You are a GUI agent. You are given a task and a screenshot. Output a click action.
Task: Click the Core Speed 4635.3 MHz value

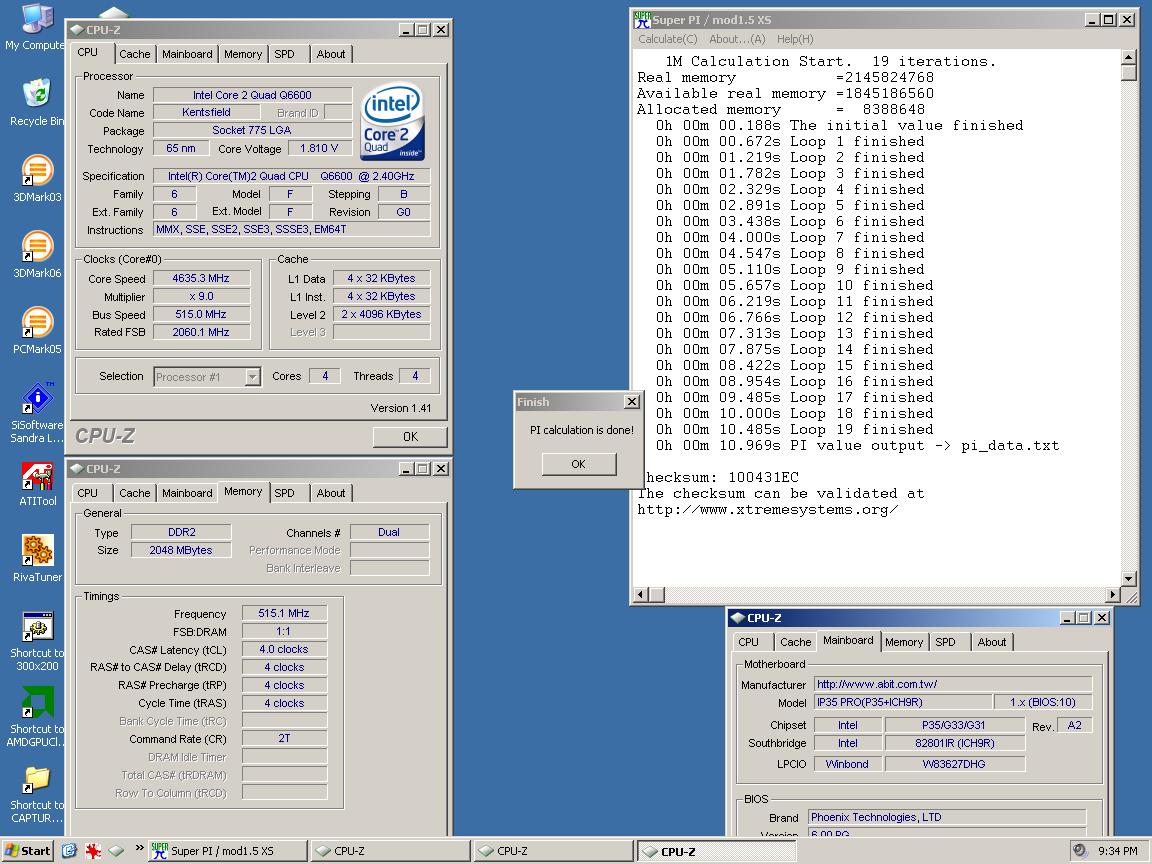(x=201, y=278)
